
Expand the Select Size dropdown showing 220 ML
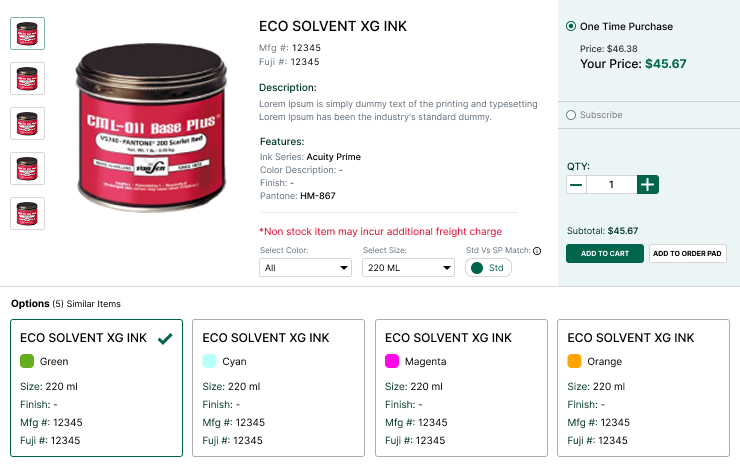pos(408,268)
